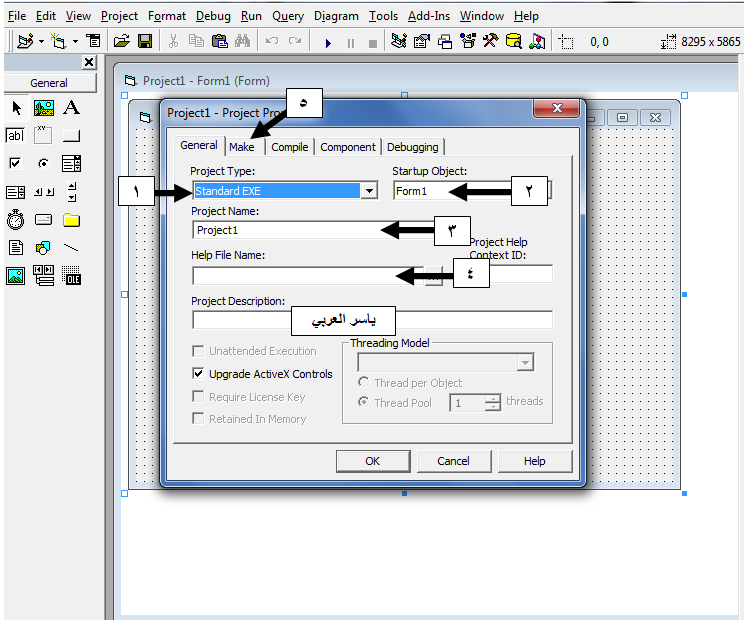Select the CheckBox control tool
This screenshot has height=620, width=746.
[15, 164]
